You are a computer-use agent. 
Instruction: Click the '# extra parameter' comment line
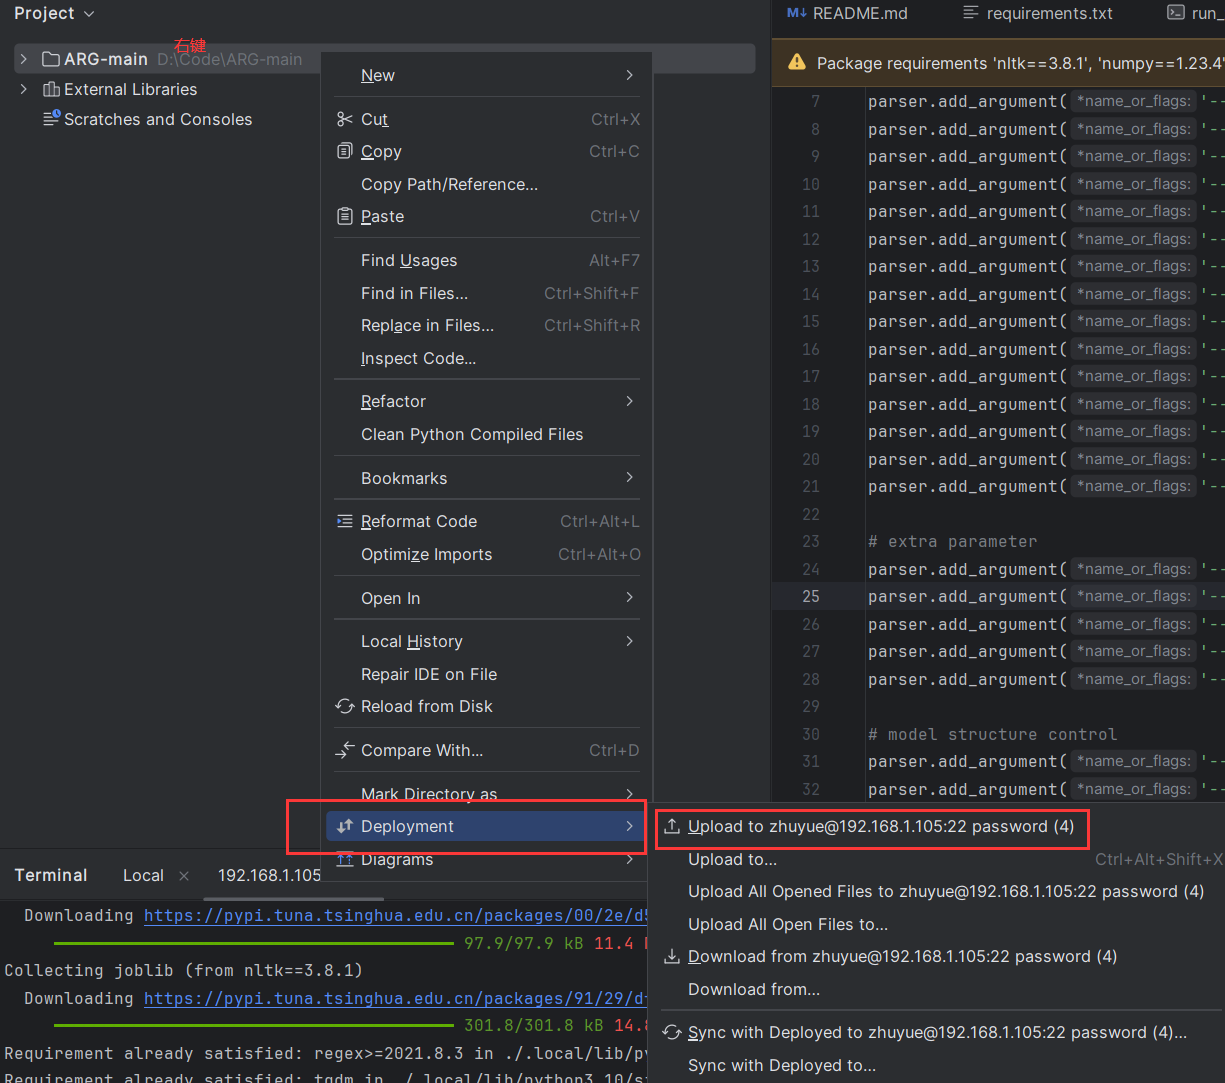[952, 541]
